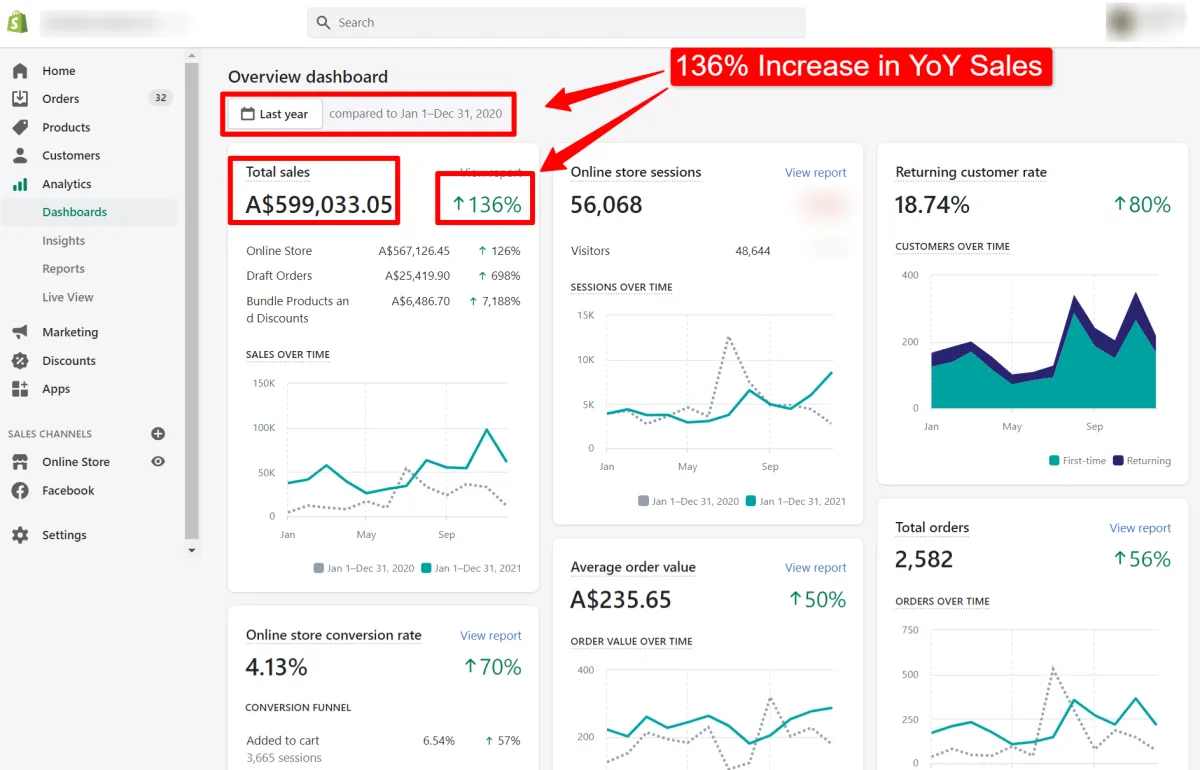Click the A$599,033.05 total sales value
1200x770 pixels.
(x=319, y=206)
